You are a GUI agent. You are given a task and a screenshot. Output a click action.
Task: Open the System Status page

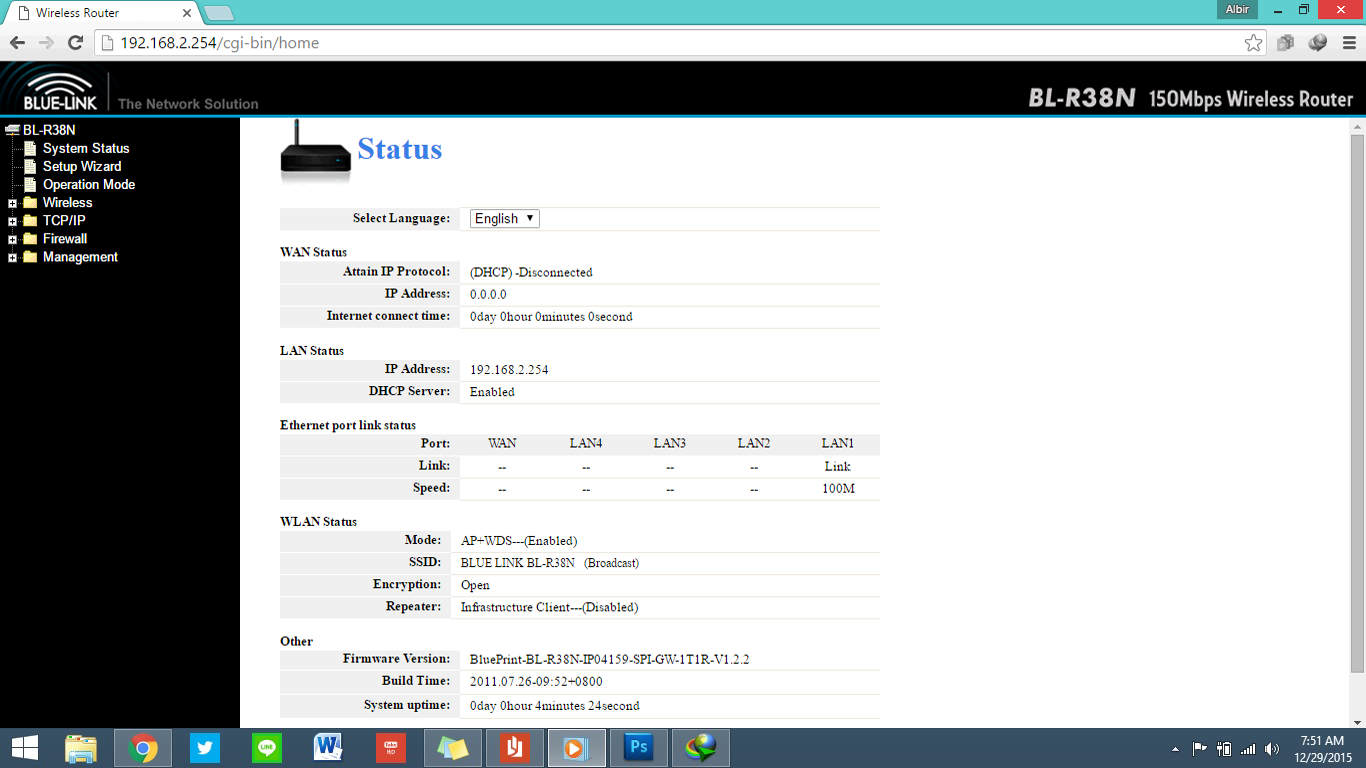pyautogui.click(x=86, y=148)
